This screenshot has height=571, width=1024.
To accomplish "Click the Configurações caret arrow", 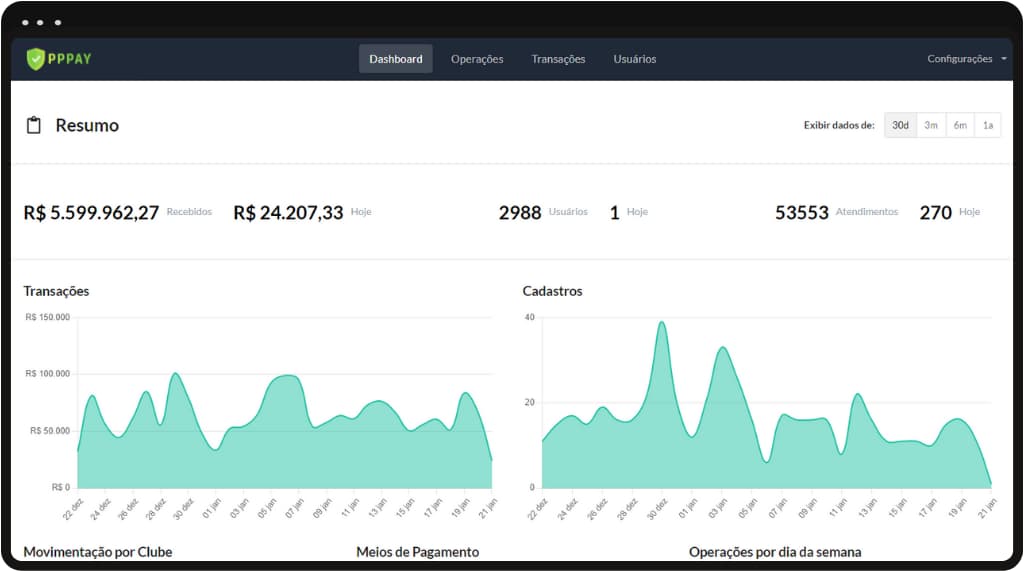I will coord(1003,59).
